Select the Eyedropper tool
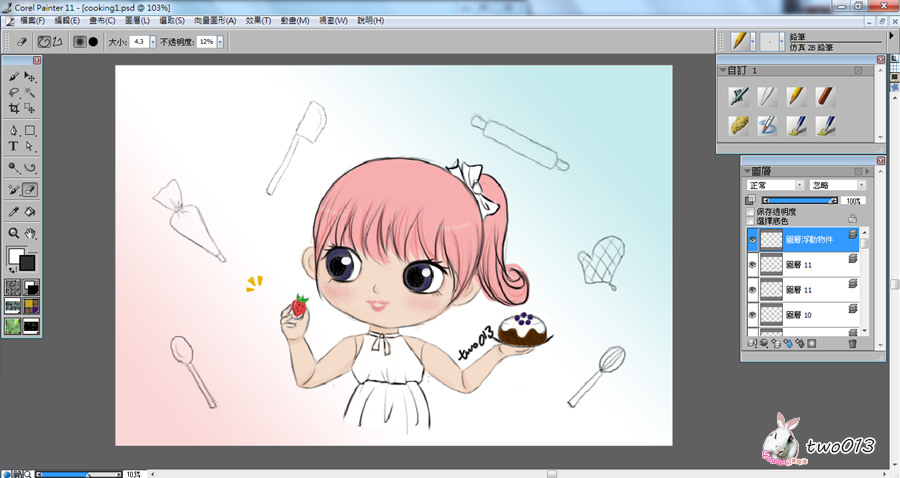This screenshot has height=478, width=900. click(14, 211)
